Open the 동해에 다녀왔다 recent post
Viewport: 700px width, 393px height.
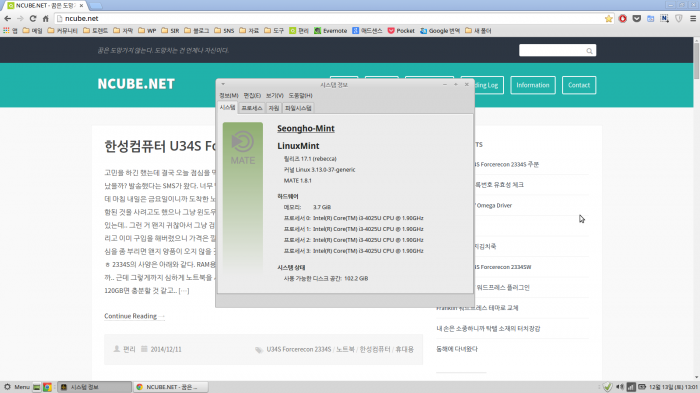coord(457,349)
